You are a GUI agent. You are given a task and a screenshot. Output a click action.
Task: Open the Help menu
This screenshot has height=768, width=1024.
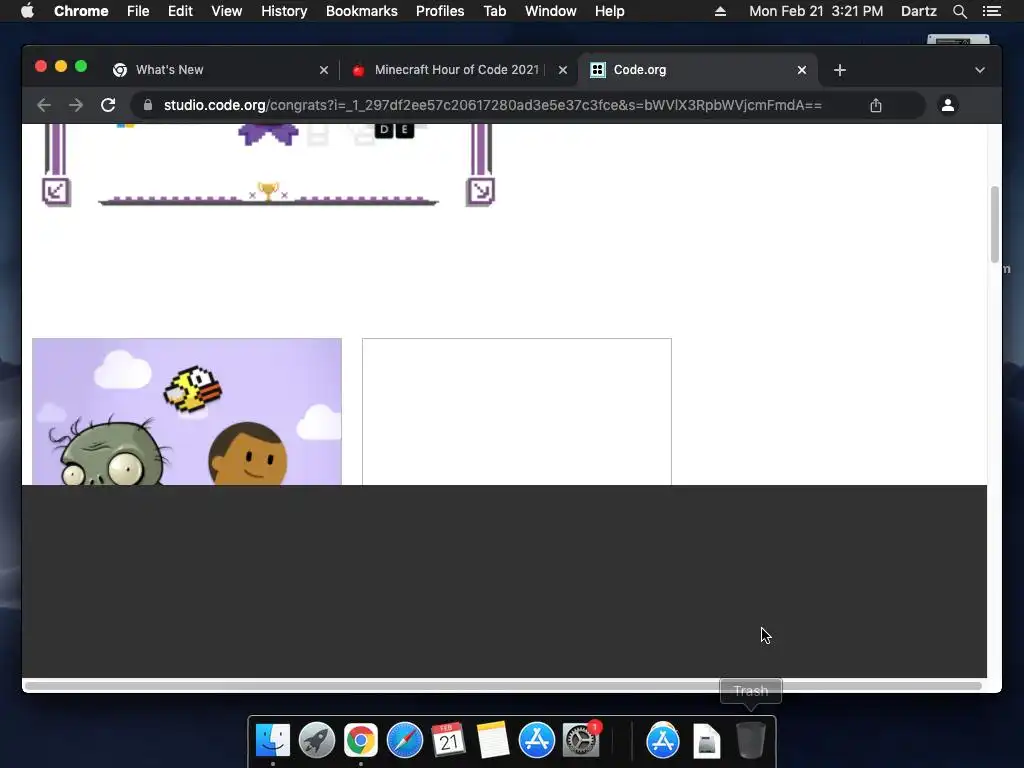click(609, 11)
